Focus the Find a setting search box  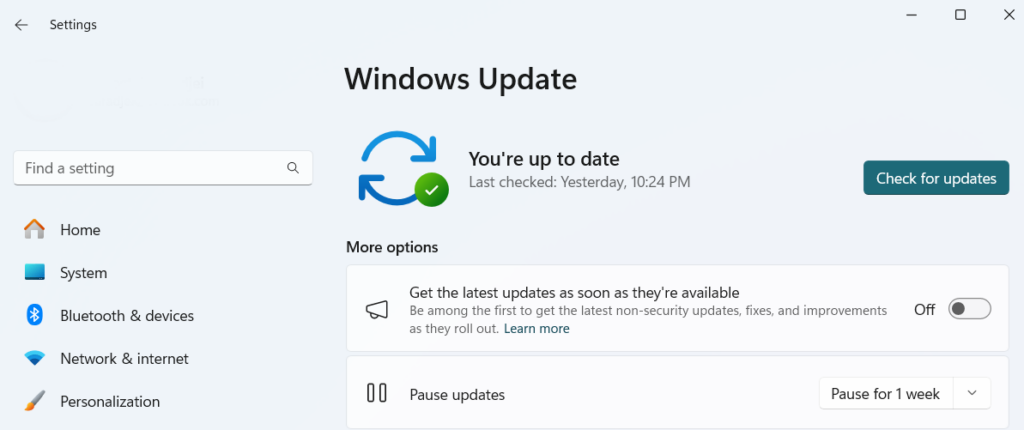coord(150,168)
